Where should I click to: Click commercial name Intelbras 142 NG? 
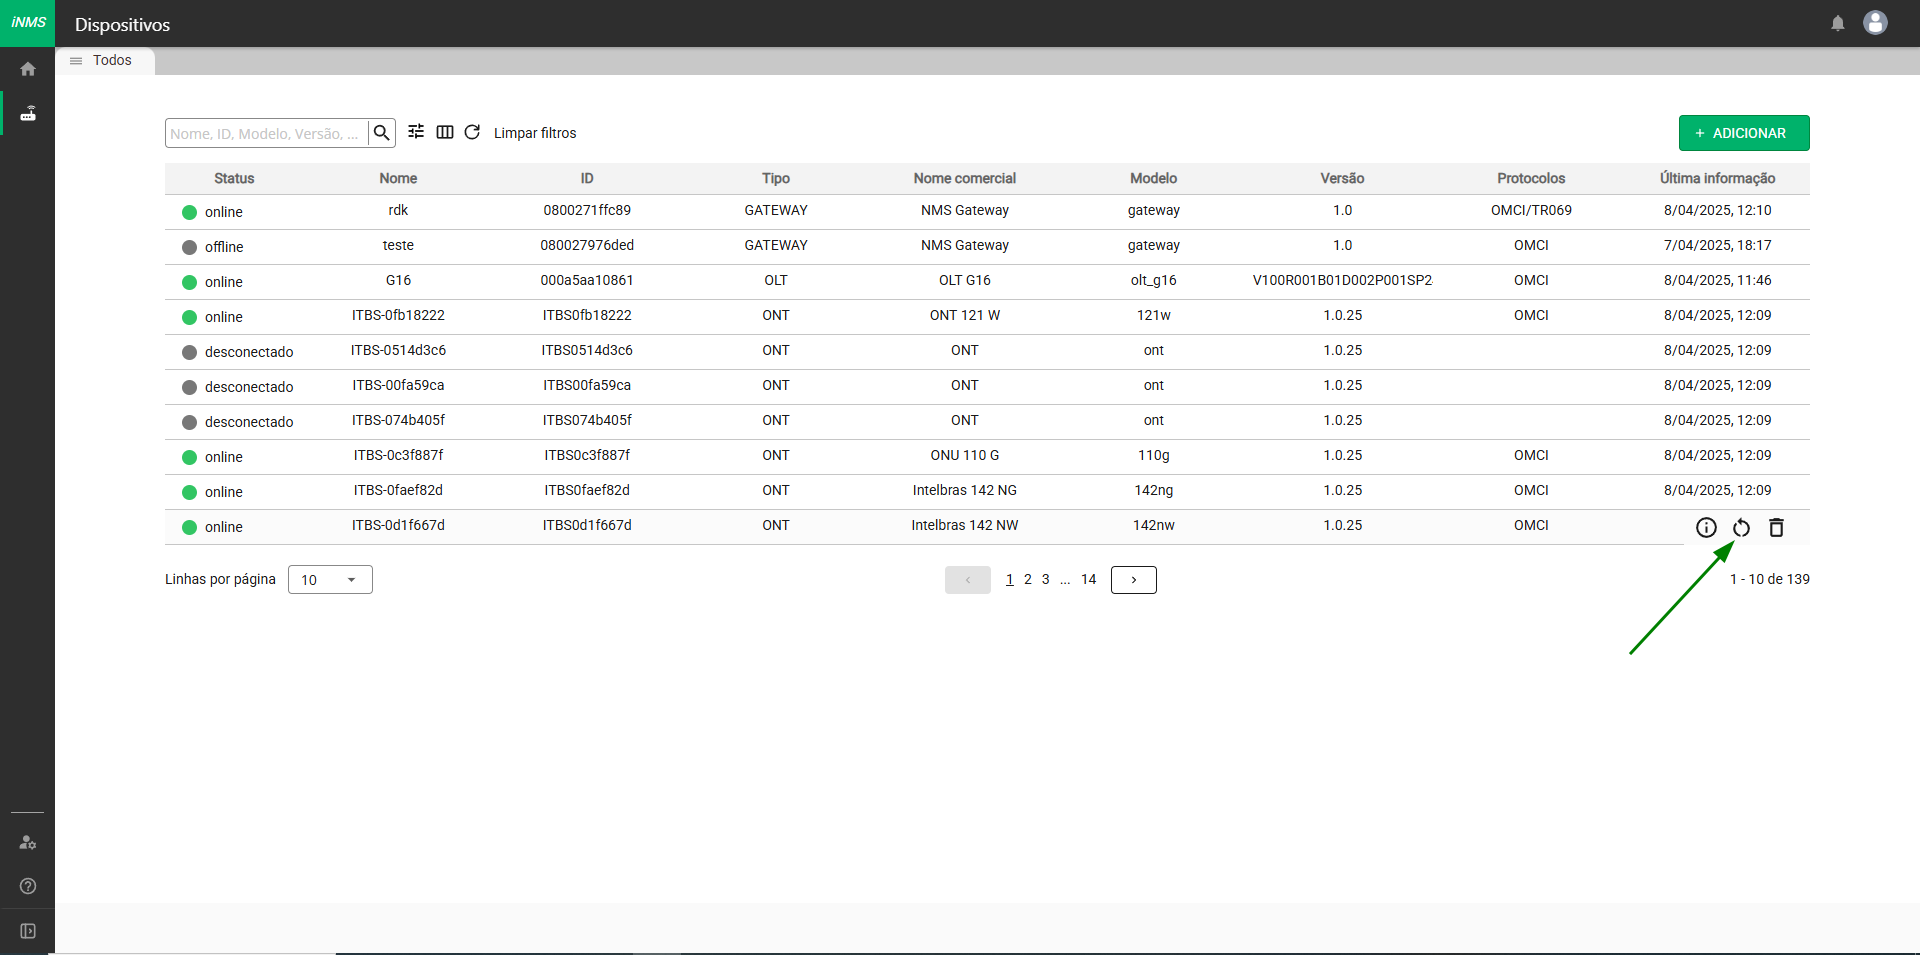[965, 490]
